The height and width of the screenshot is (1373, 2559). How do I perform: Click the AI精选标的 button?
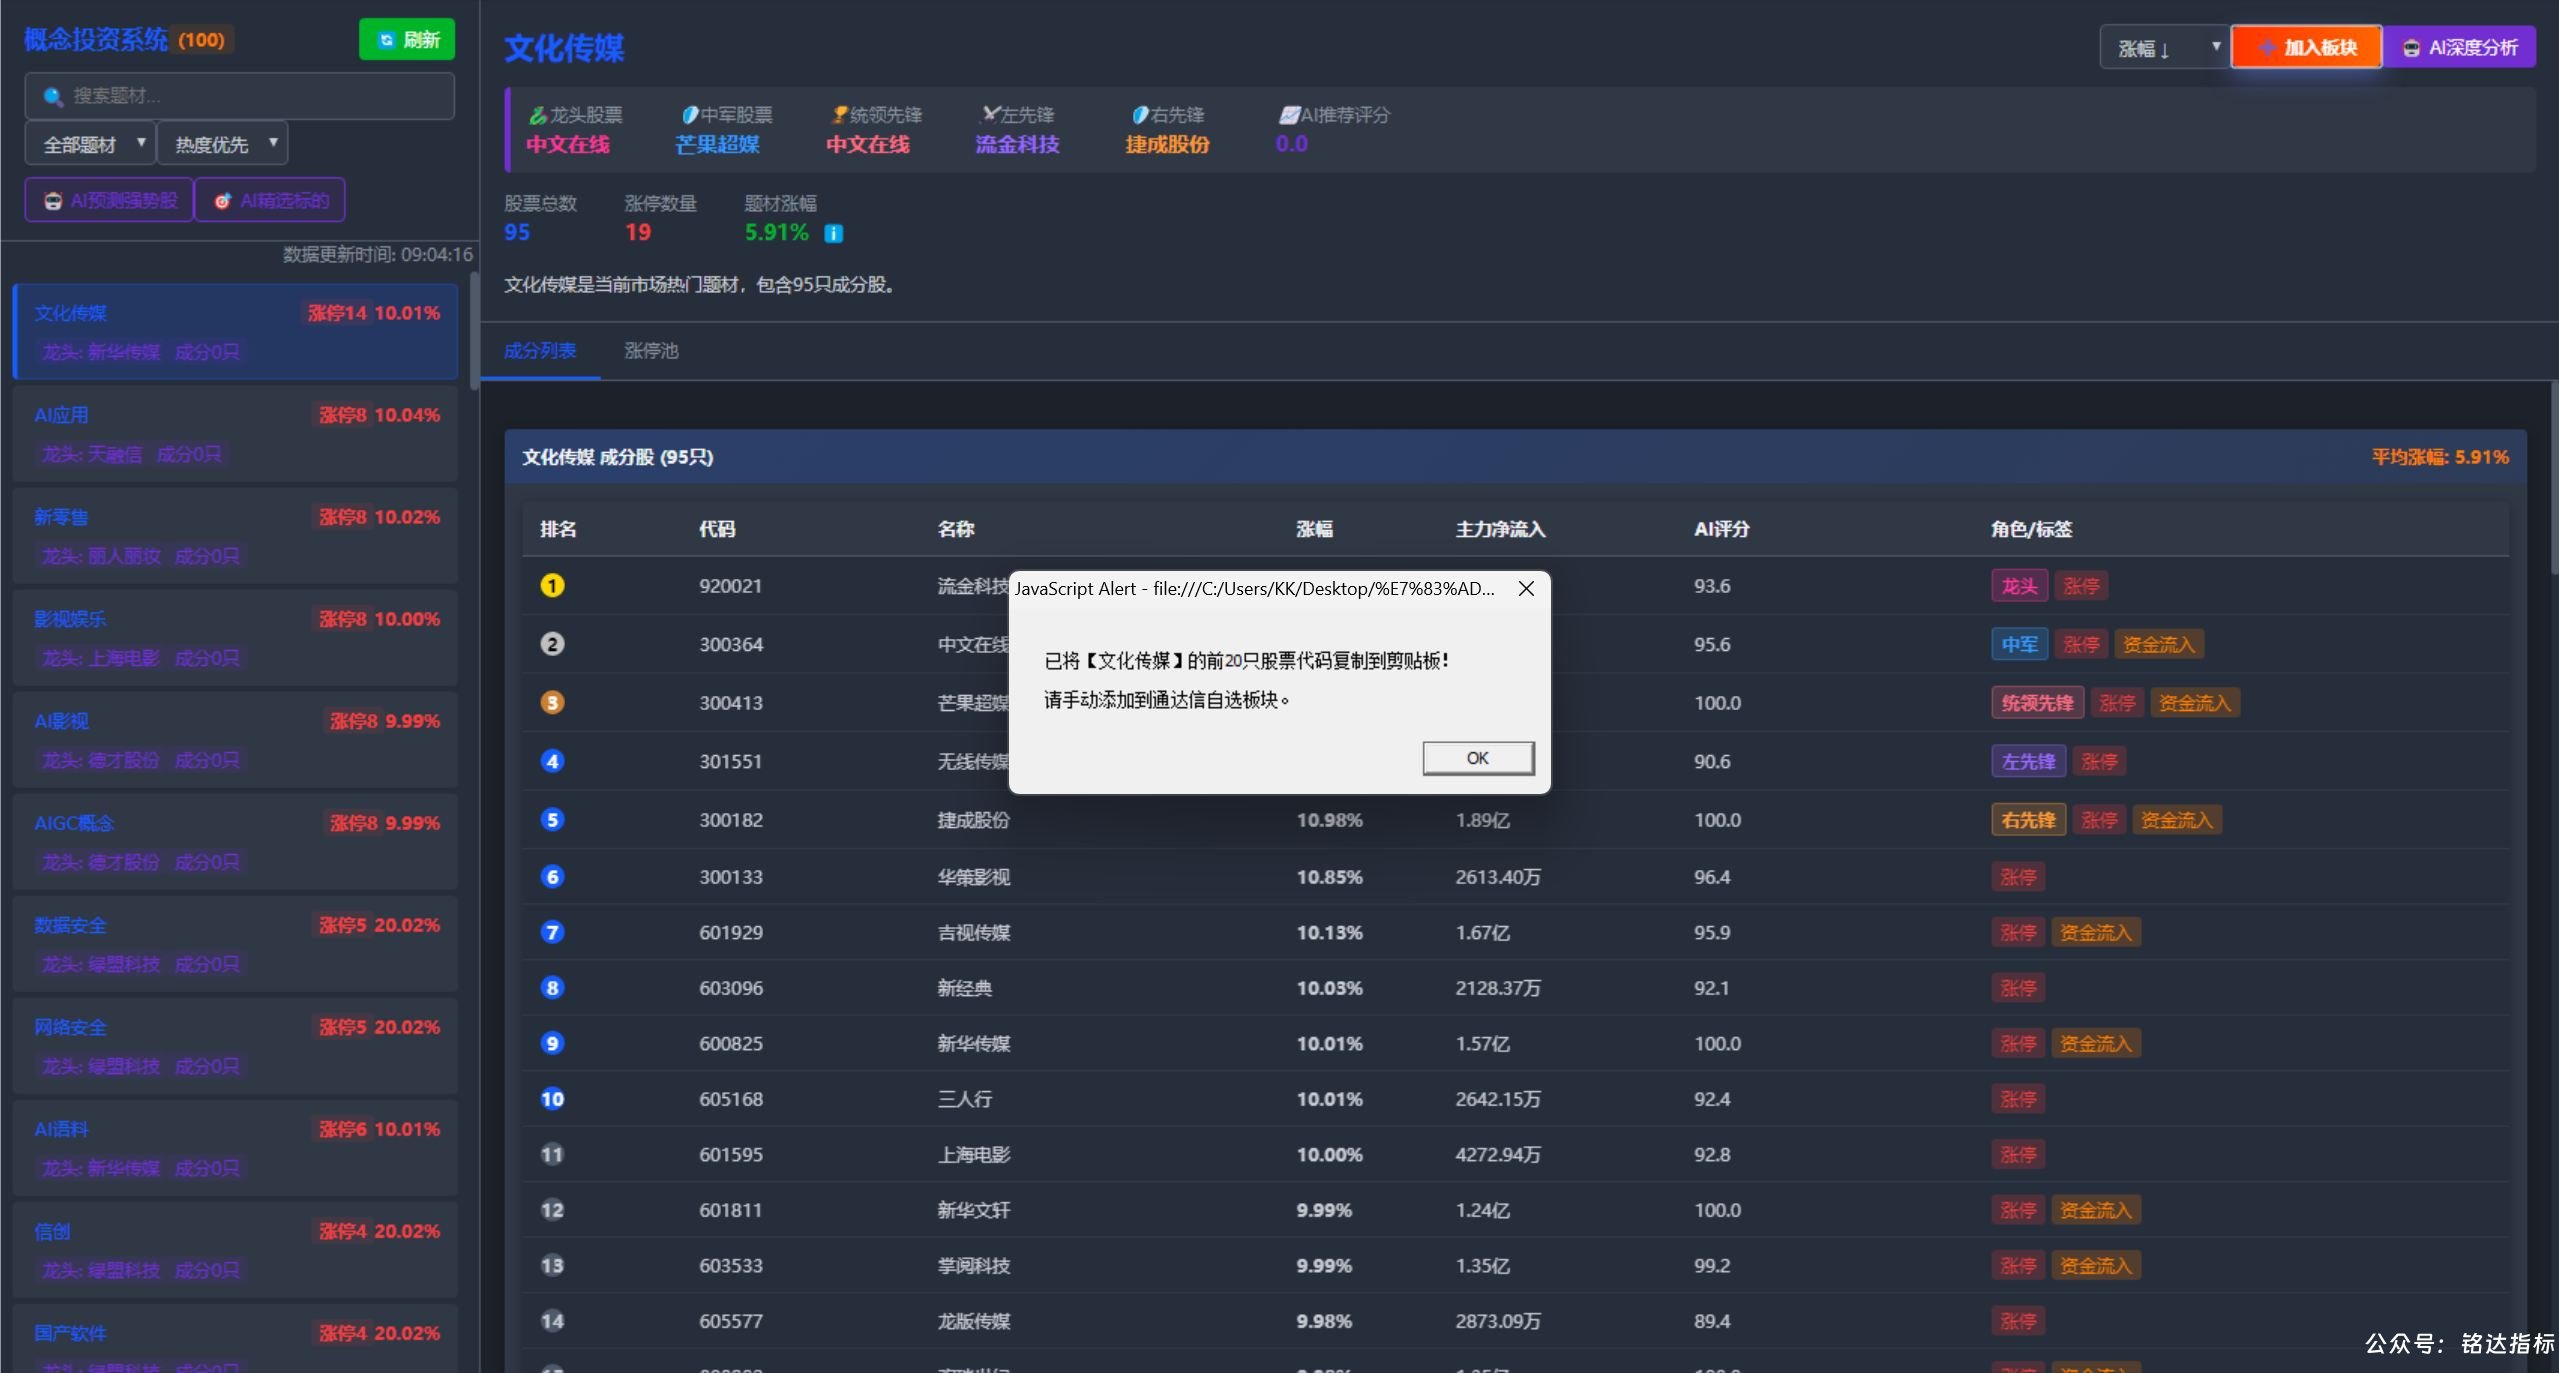click(x=270, y=200)
